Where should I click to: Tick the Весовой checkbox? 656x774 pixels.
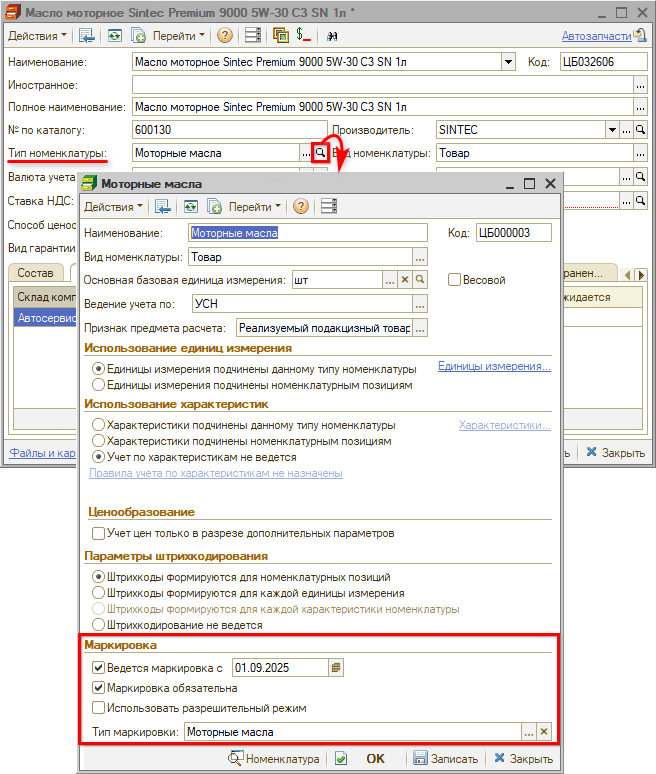454,281
